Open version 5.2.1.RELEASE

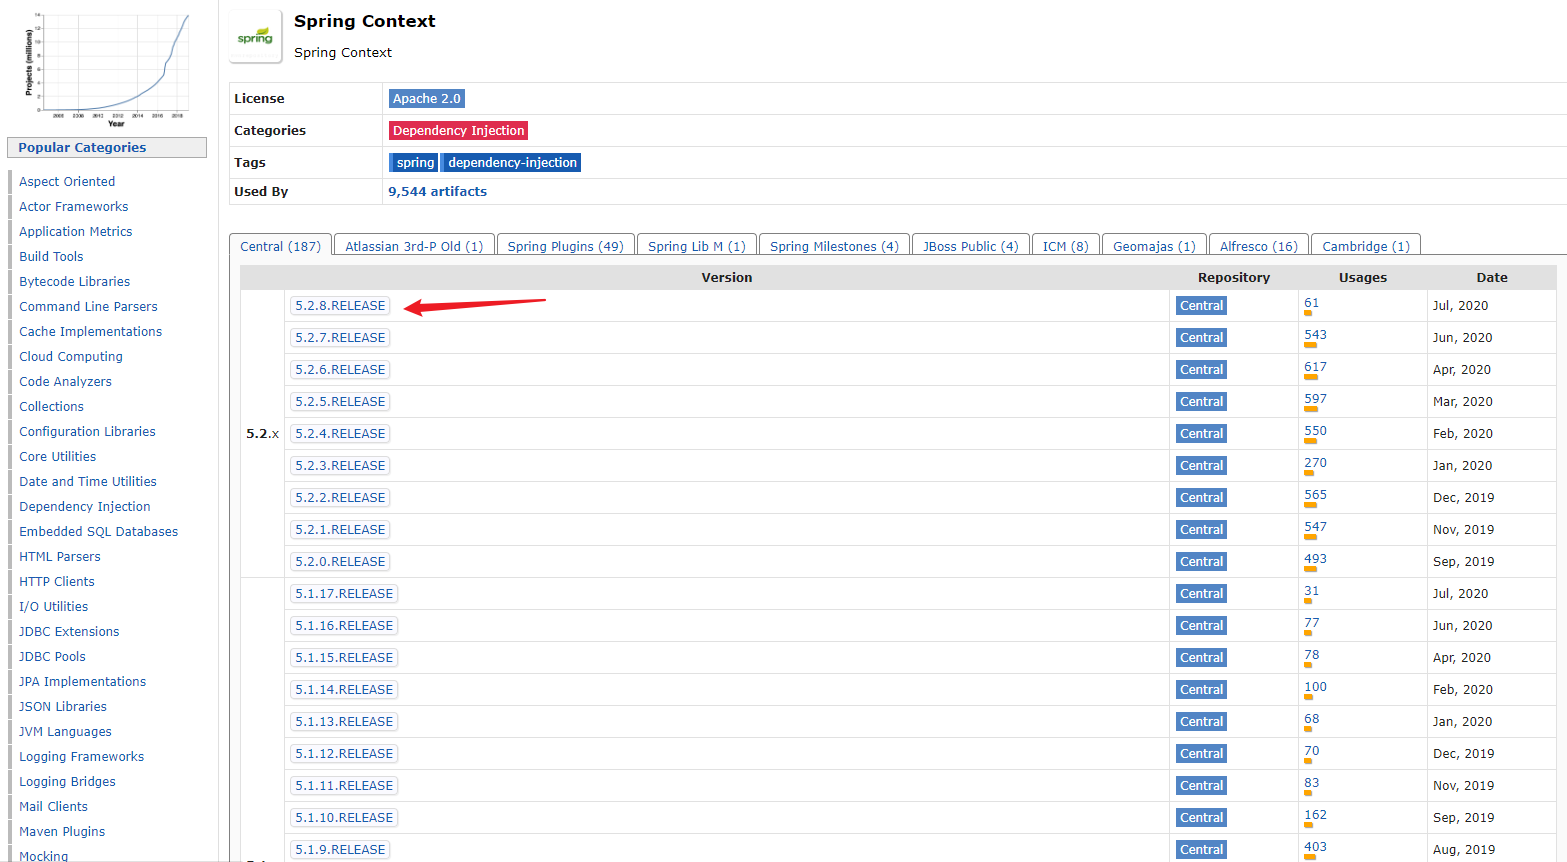click(x=340, y=530)
